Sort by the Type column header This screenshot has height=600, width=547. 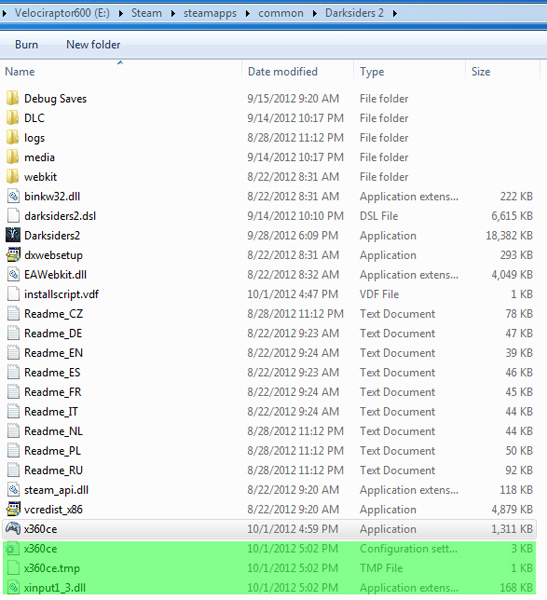pos(409,72)
